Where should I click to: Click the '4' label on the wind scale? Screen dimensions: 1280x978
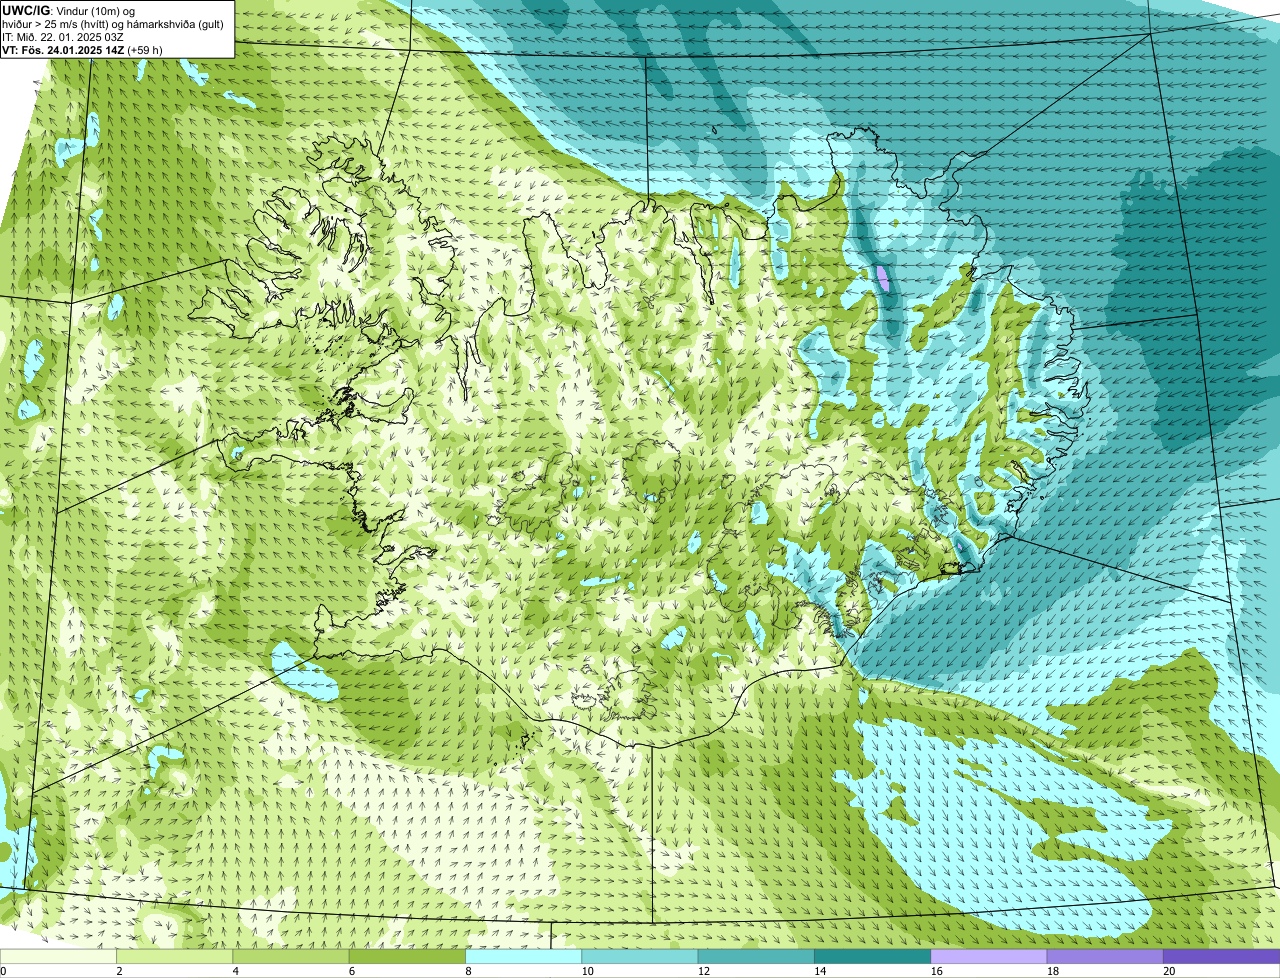pos(236,971)
